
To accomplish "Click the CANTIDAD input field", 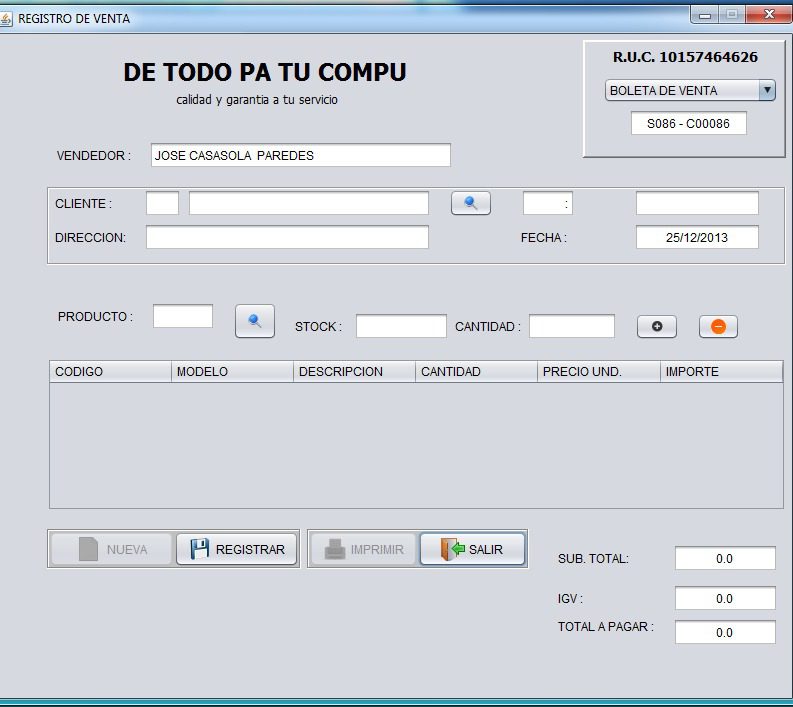I will pyautogui.click(x=572, y=326).
